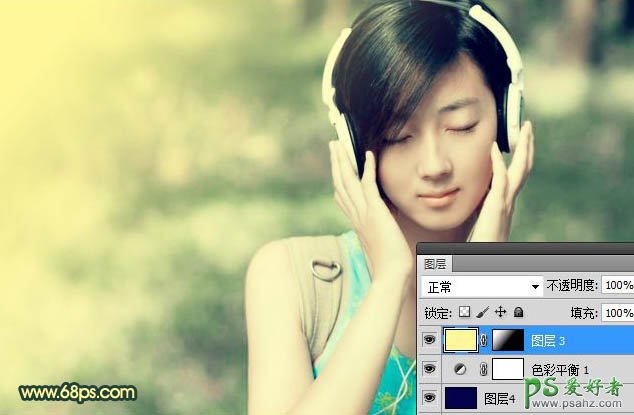Click the dark blue 图层4 thumbnail

pos(459,398)
